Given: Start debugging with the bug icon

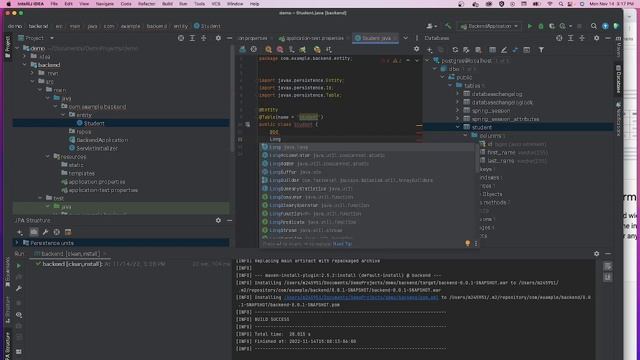Looking at the screenshot, I should point(541,26).
